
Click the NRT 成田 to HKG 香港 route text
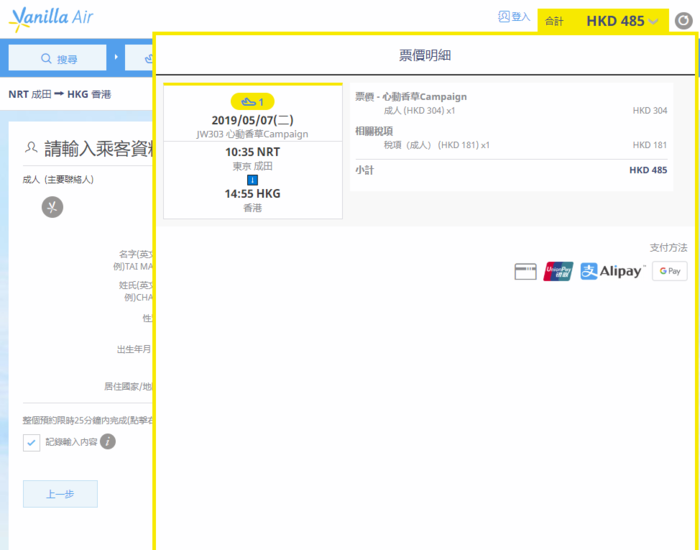[x=60, y=94]
